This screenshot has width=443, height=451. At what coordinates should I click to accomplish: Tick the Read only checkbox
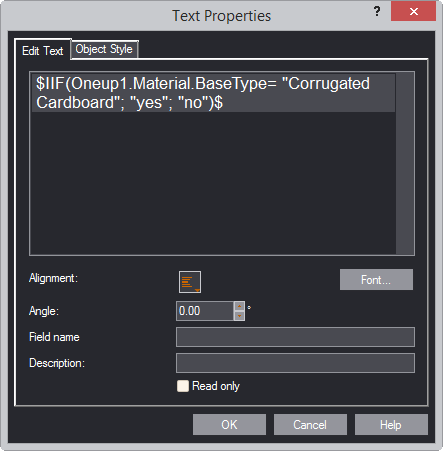183,386
